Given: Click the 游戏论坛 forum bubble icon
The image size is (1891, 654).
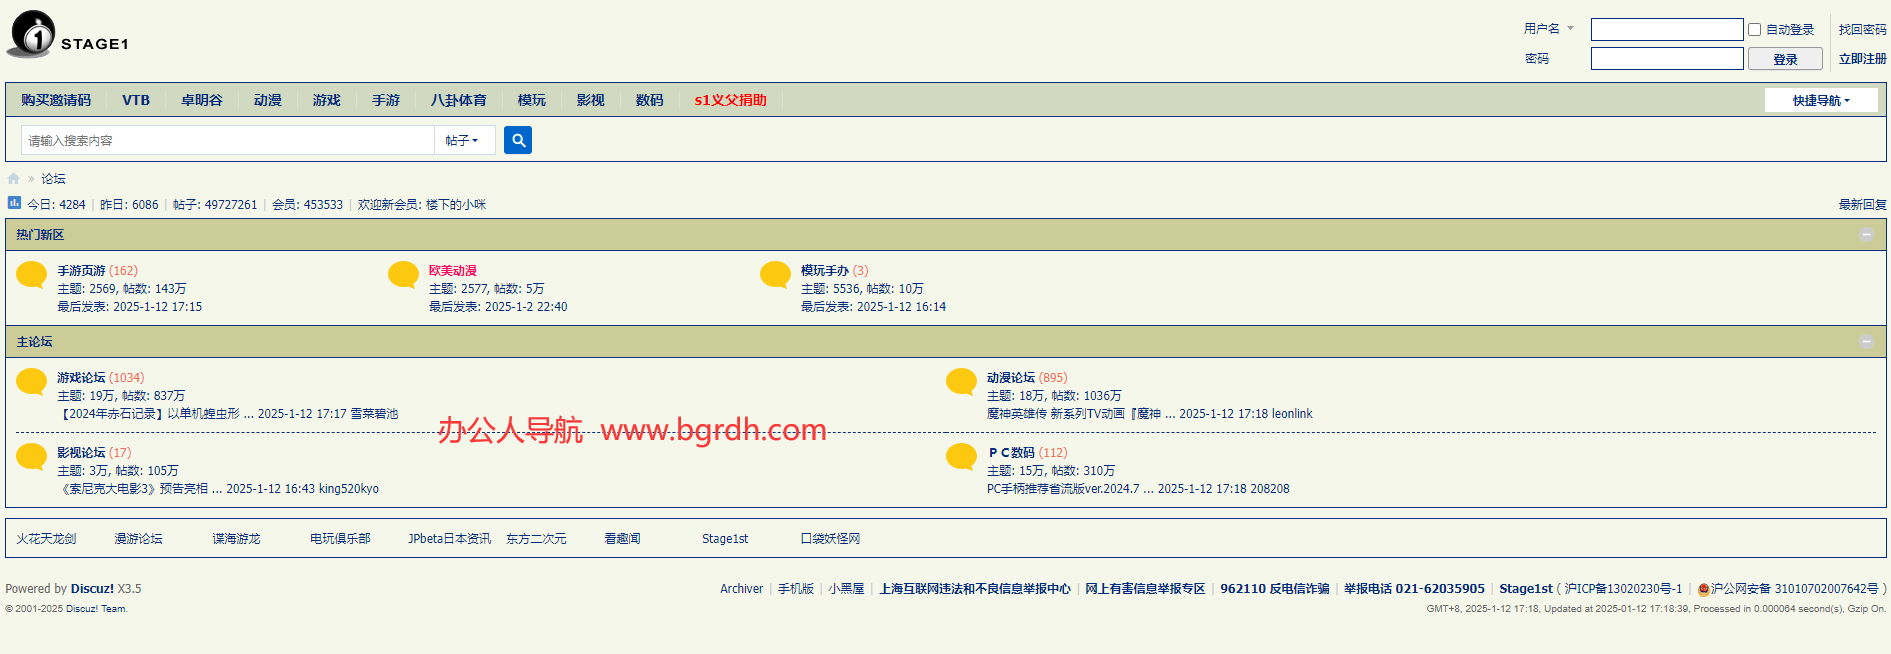Looking at the screenshot, I should click(x=32, y=381).
